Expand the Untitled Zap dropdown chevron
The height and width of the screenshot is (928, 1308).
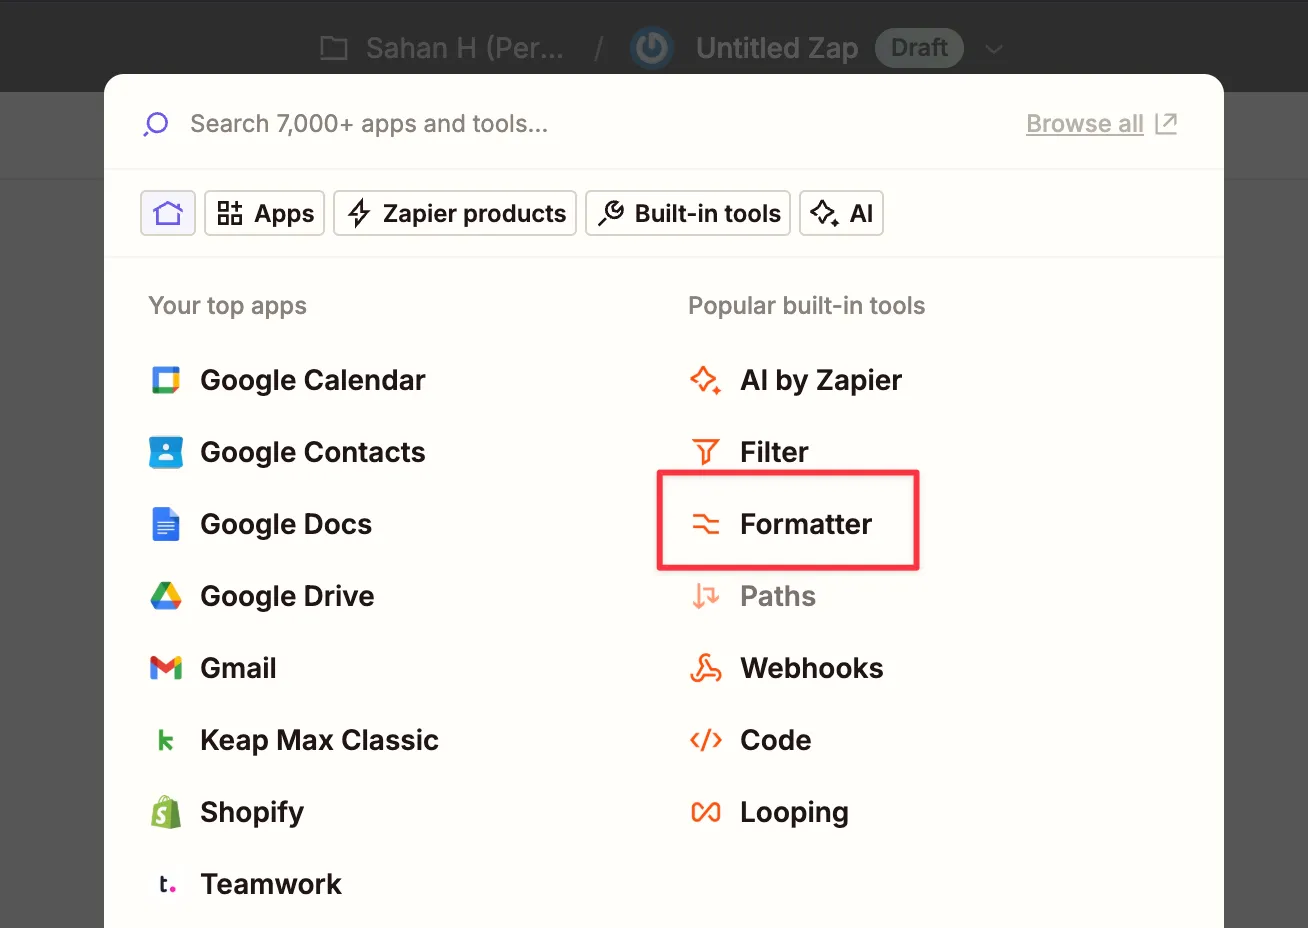point(993,49)
